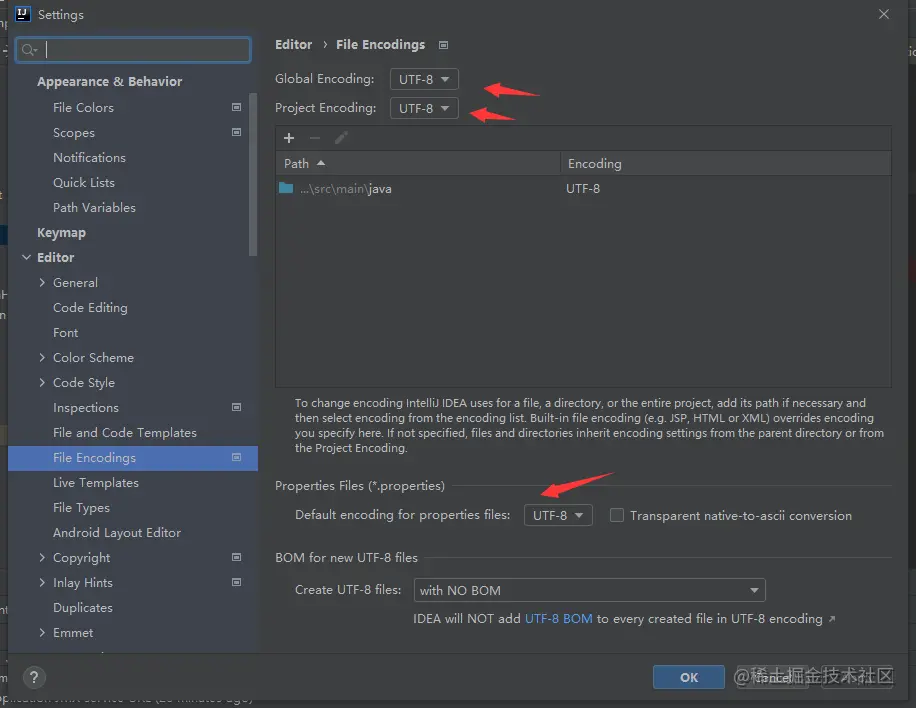This screenshot has height=708, width=916.
Task: Expand the Copyright node
Action: (x=42, y=557)
